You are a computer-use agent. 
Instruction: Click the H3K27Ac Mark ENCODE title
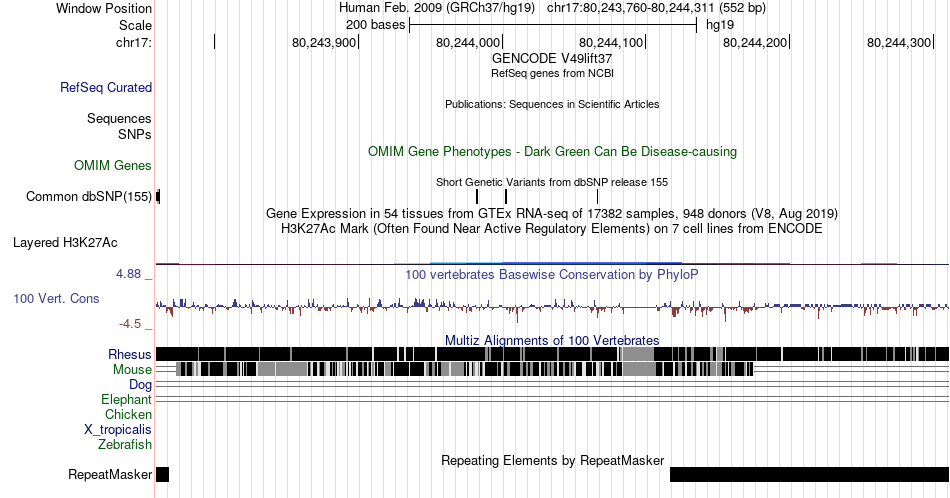pos(552,228)
